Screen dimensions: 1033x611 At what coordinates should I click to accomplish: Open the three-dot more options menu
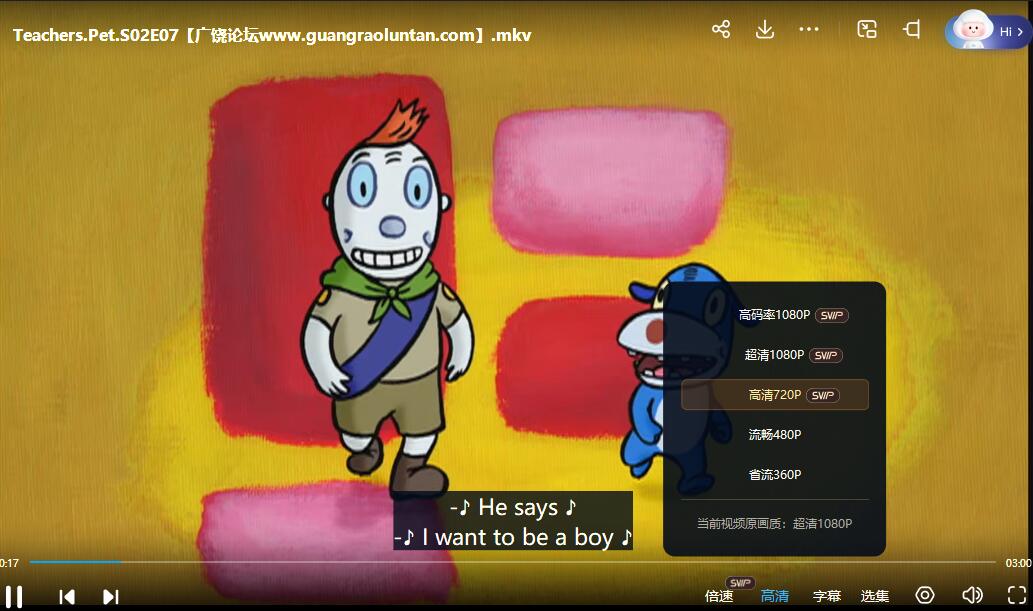809,29
